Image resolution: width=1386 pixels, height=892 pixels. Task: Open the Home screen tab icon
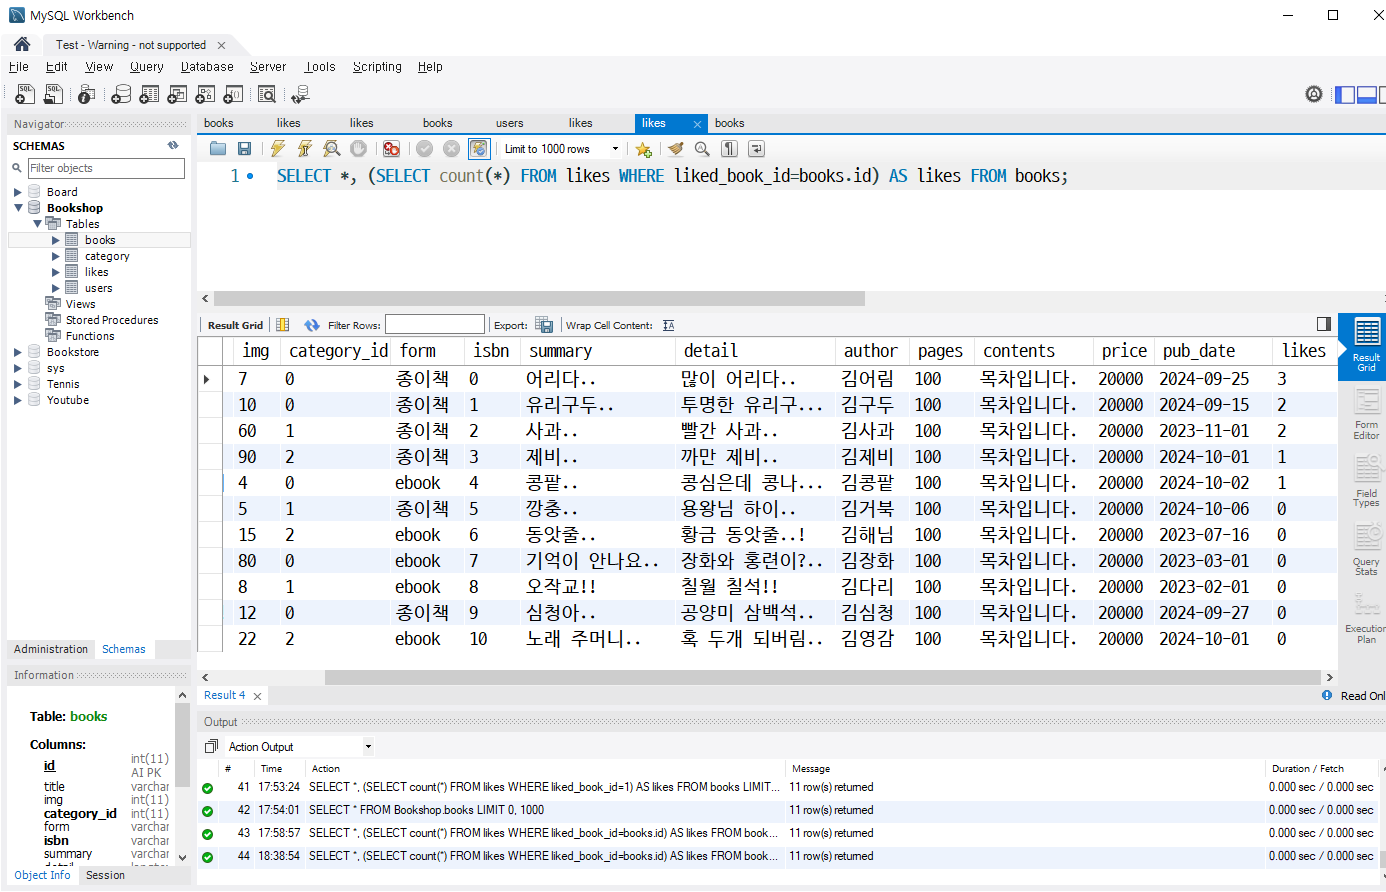(x=22, y=44)
